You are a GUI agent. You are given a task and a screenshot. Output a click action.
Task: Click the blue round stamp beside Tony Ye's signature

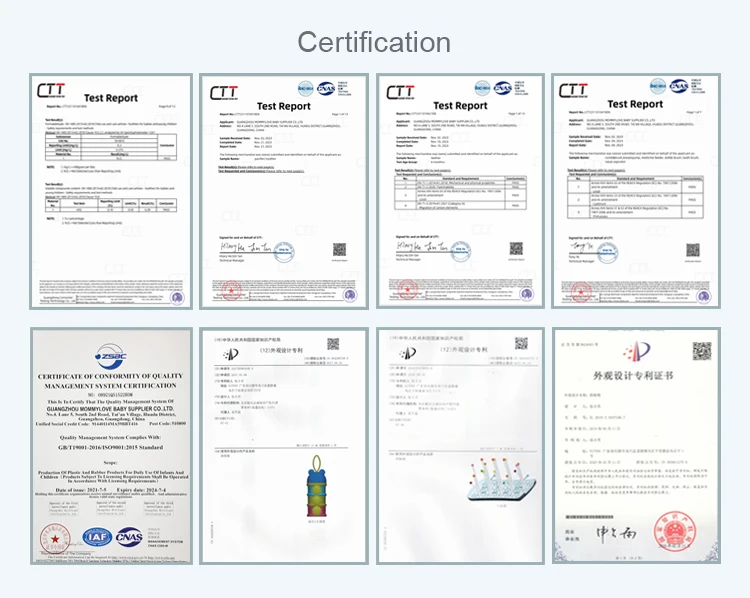[x=607, y=253]
